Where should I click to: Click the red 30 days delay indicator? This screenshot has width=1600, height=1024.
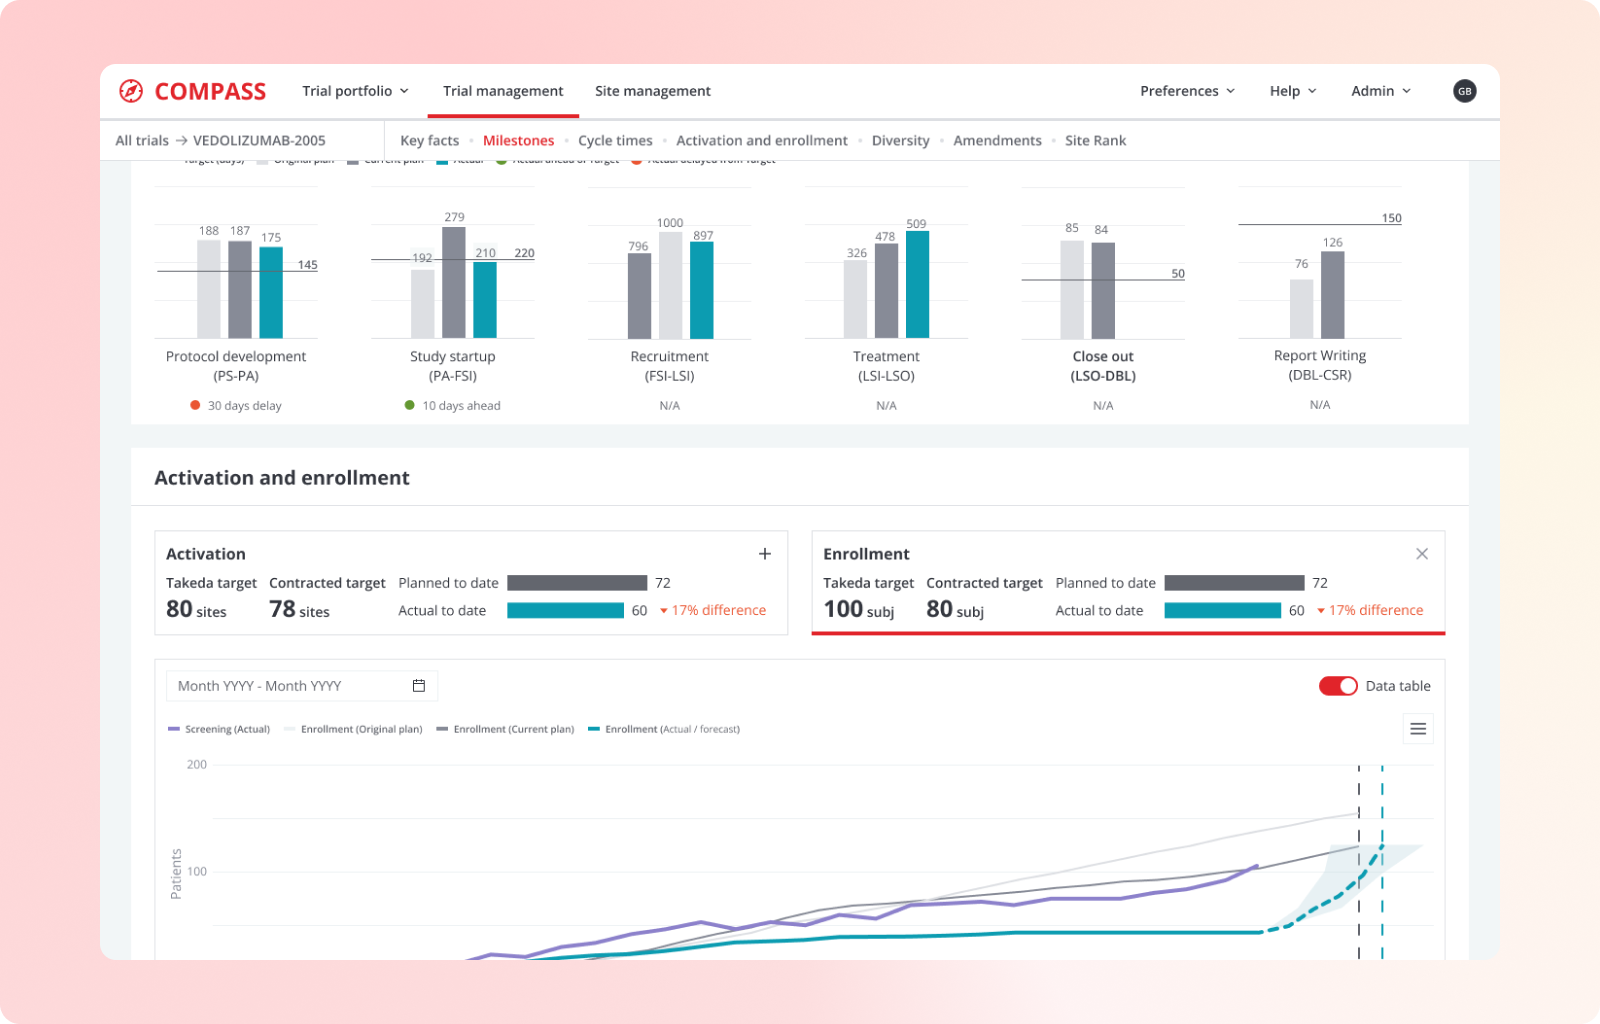click(x=236, y=405)
